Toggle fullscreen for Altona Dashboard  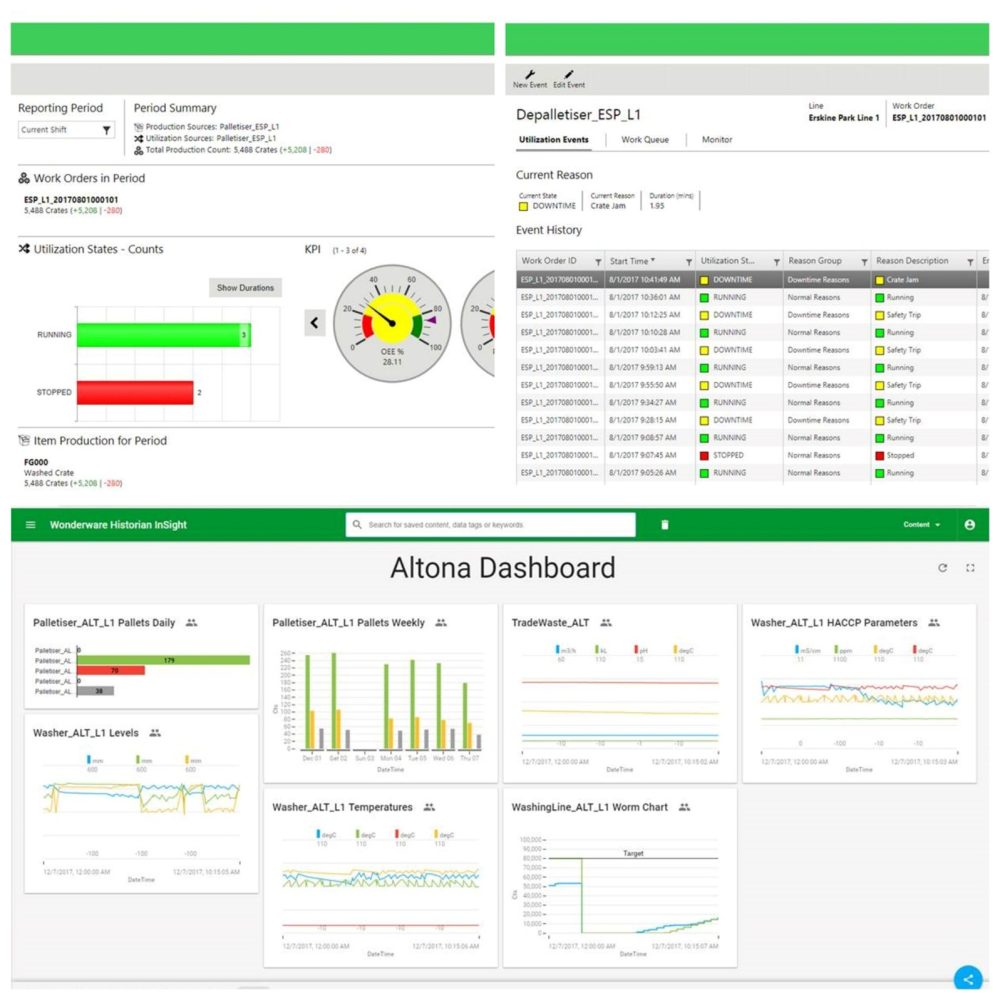[970, 568]
